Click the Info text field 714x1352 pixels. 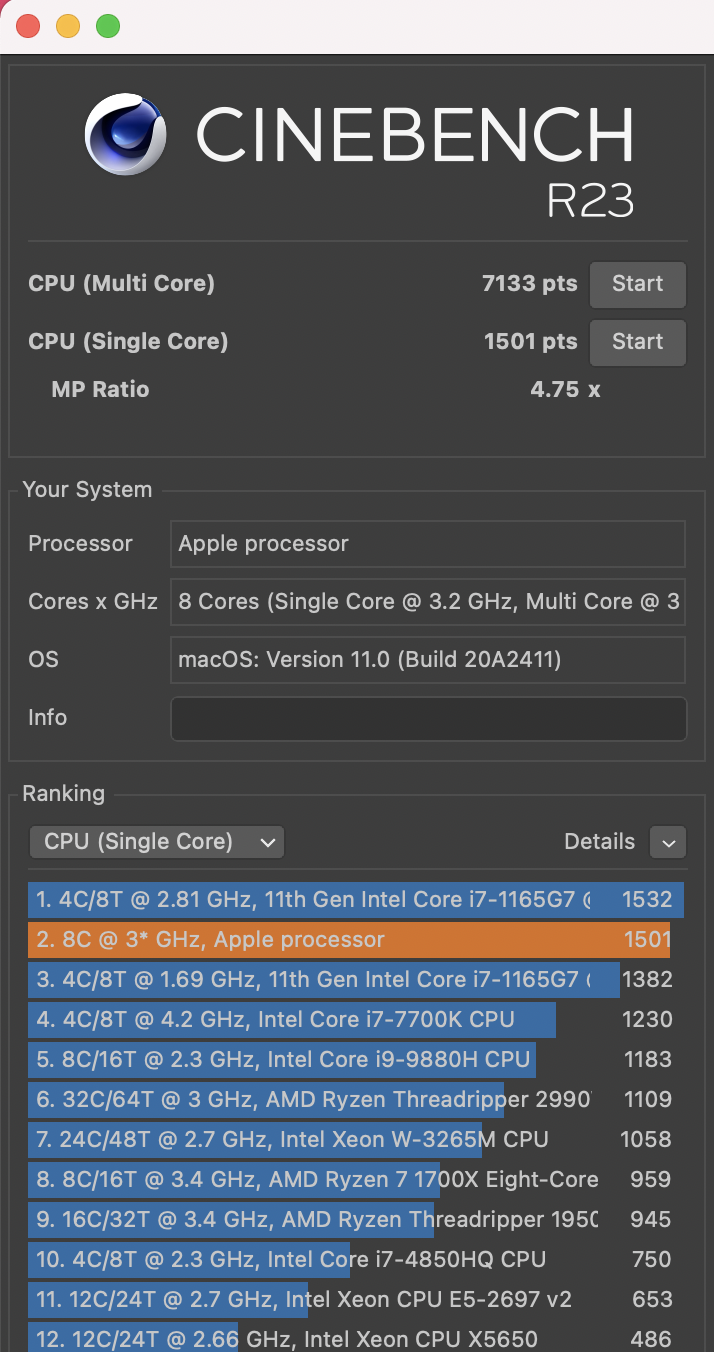click(428, 719)
